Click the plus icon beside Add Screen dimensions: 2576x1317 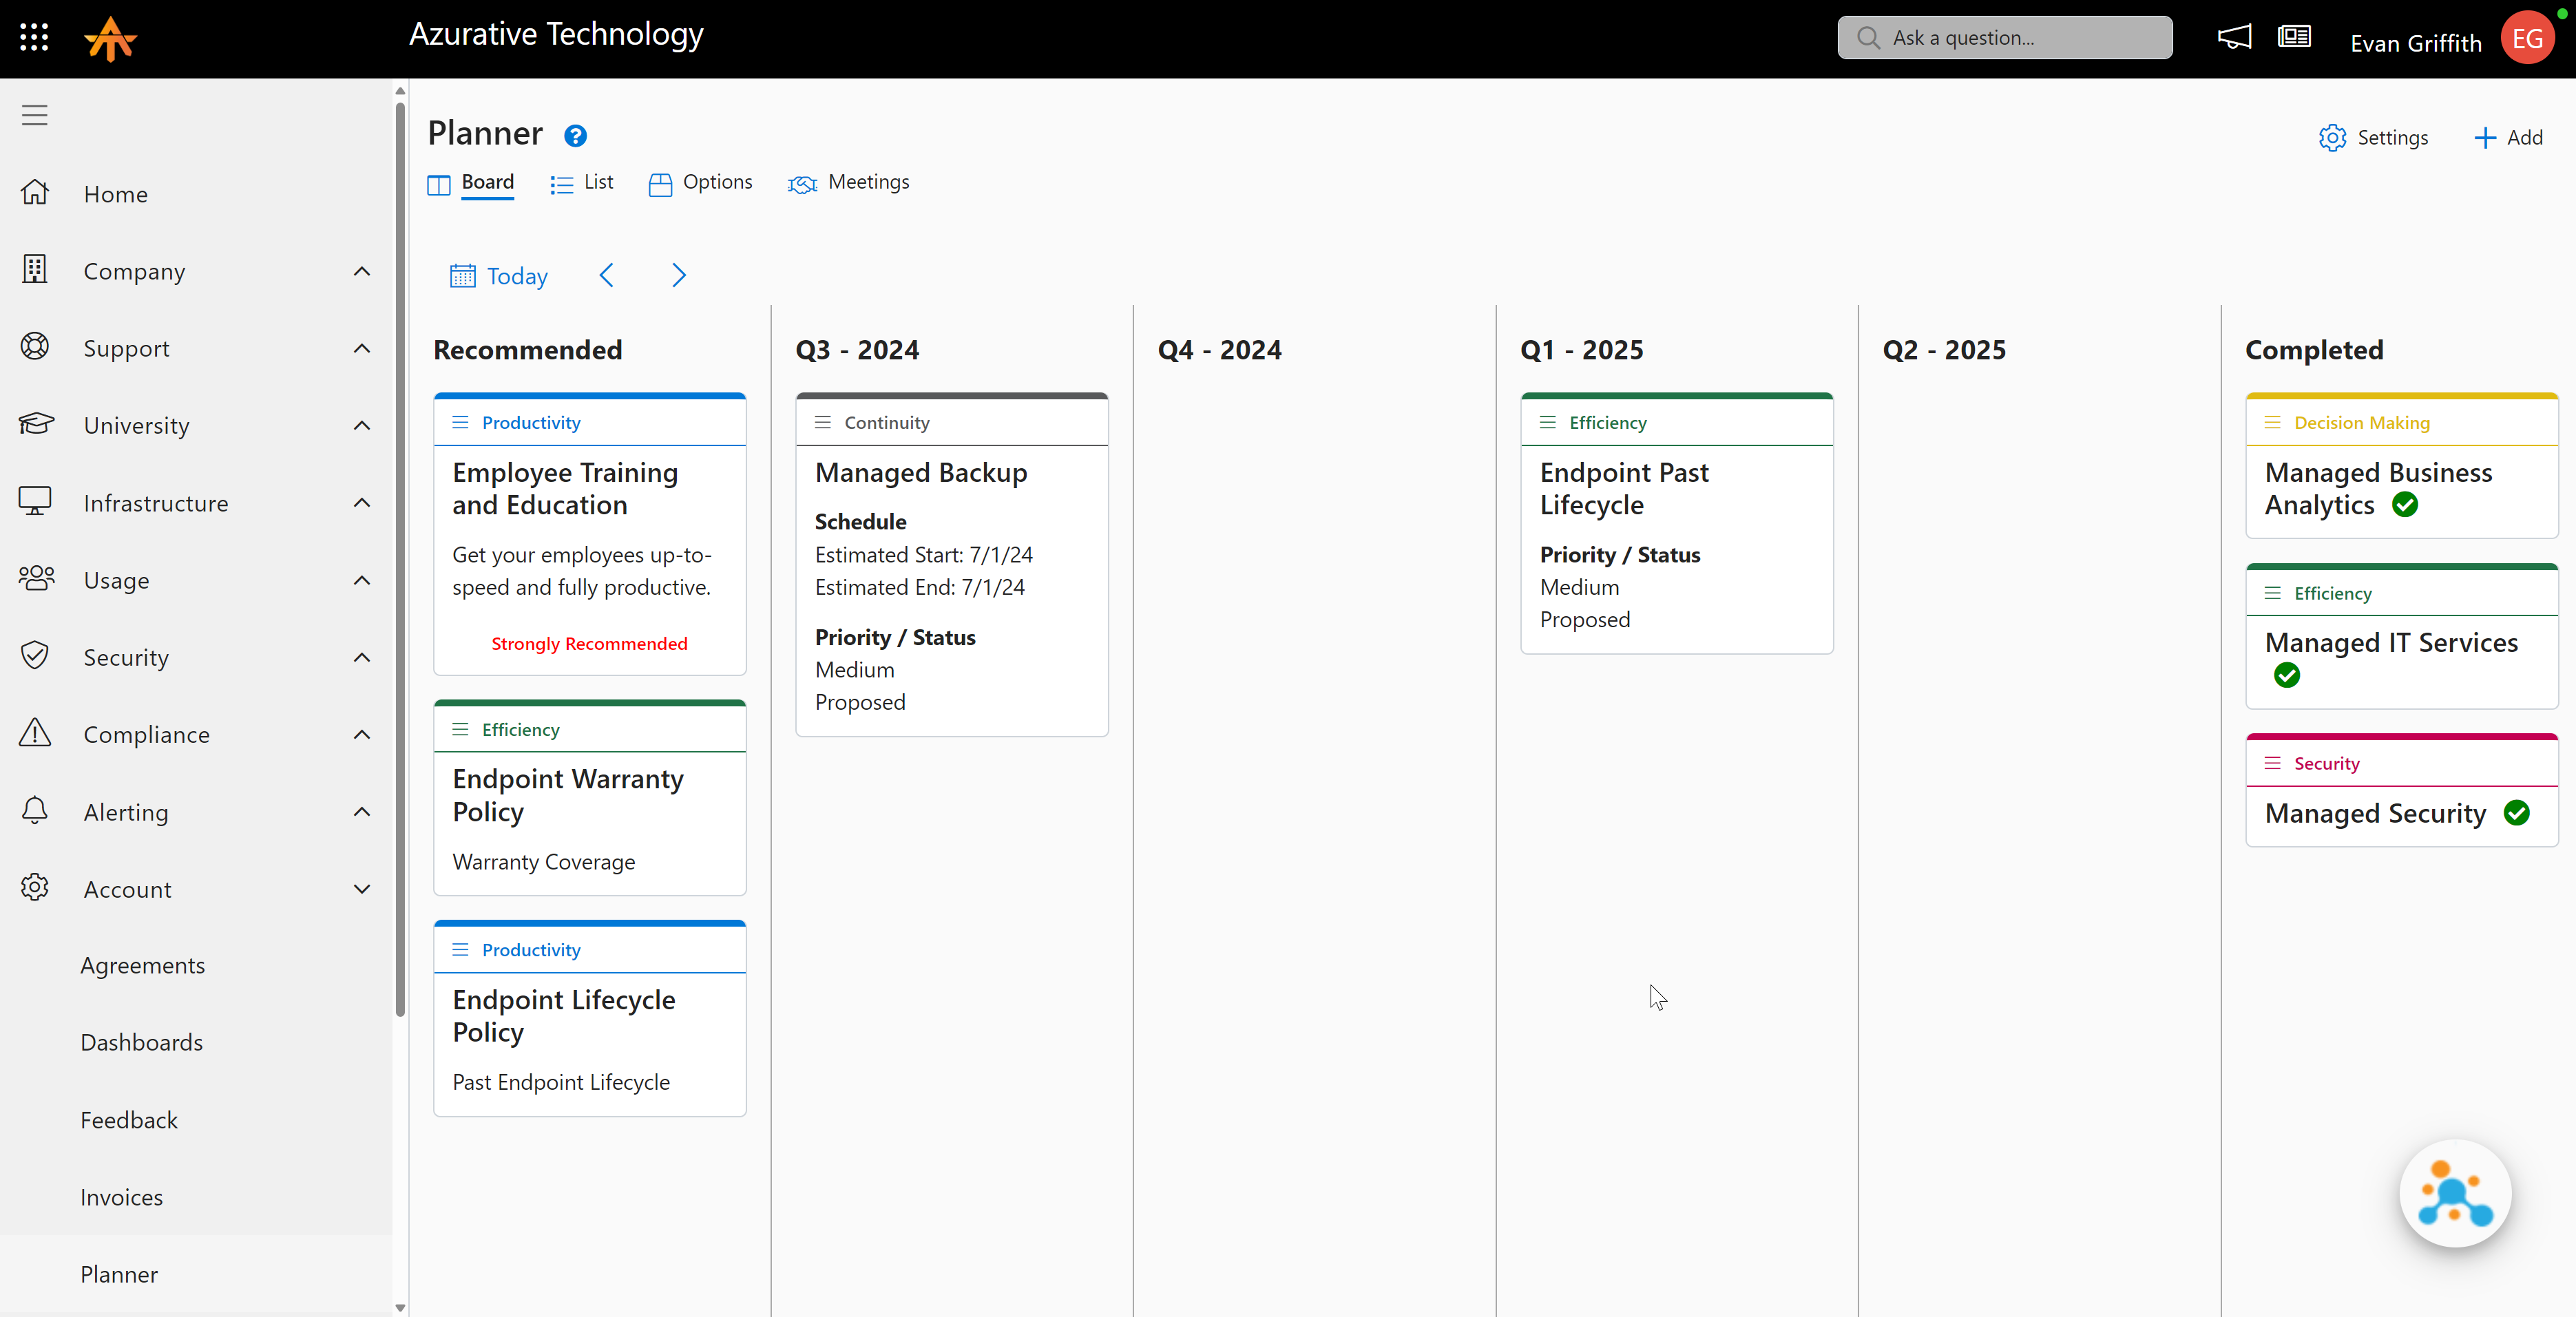[2484, 138]
